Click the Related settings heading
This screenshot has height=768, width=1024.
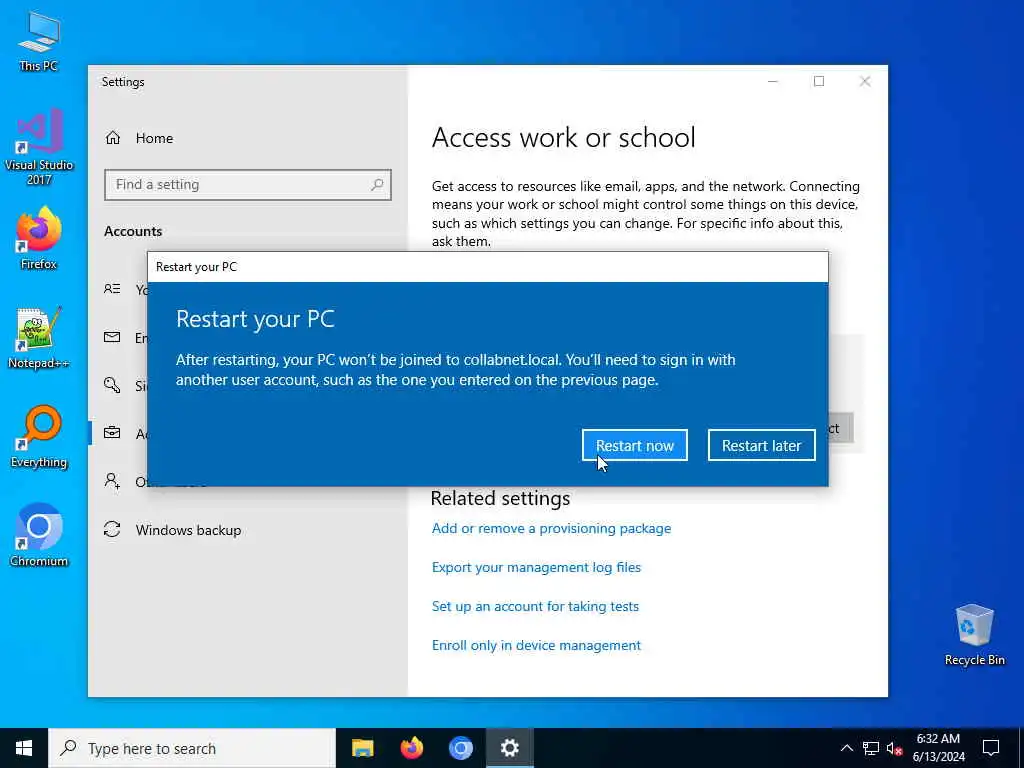click(x=500, y=498)
